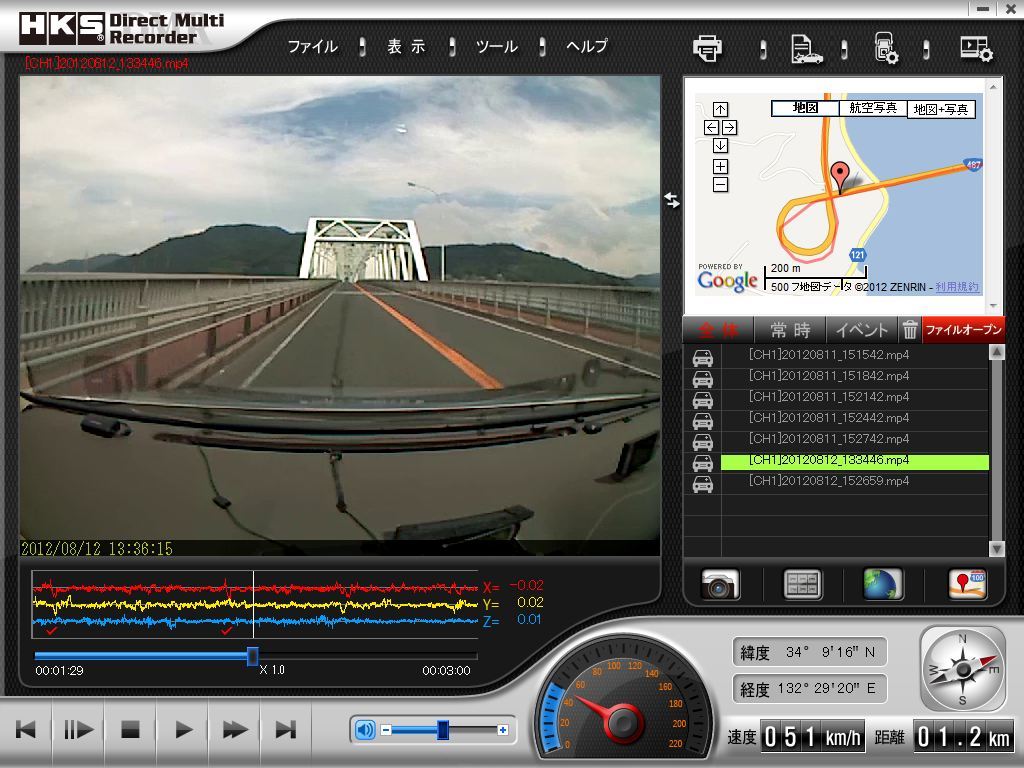Increase volume with the plus button

[x=502, y=730]
